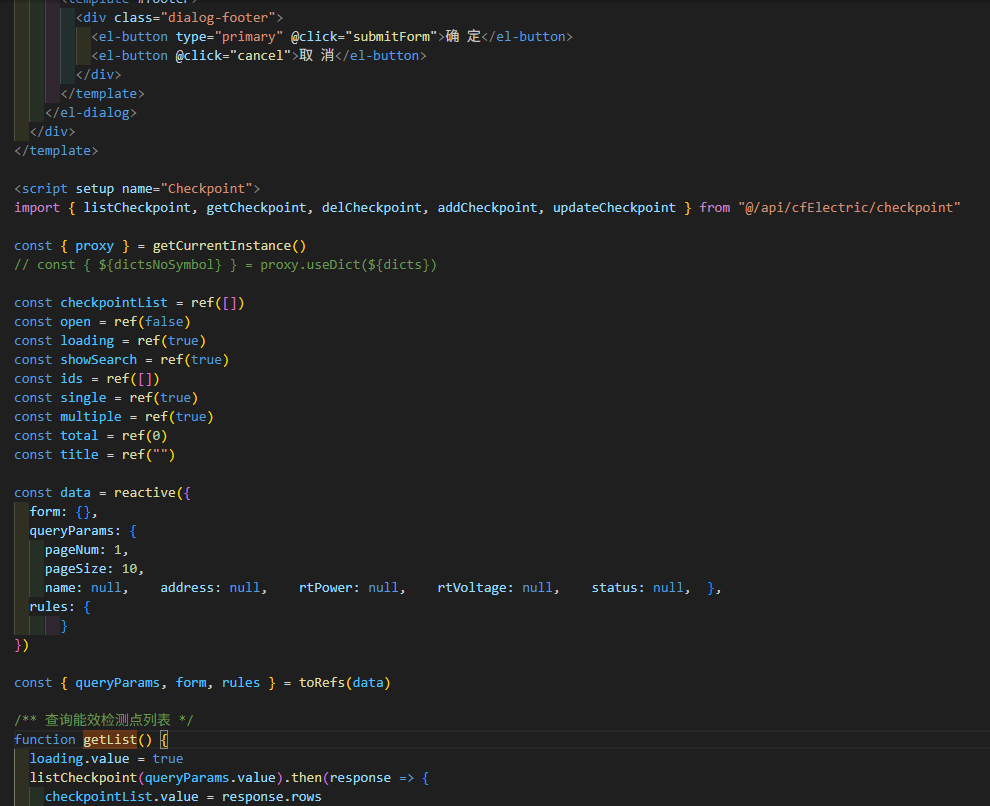Click the total variable declaration
This screenshot has height=806, width=990.
[x=79, y=436]
